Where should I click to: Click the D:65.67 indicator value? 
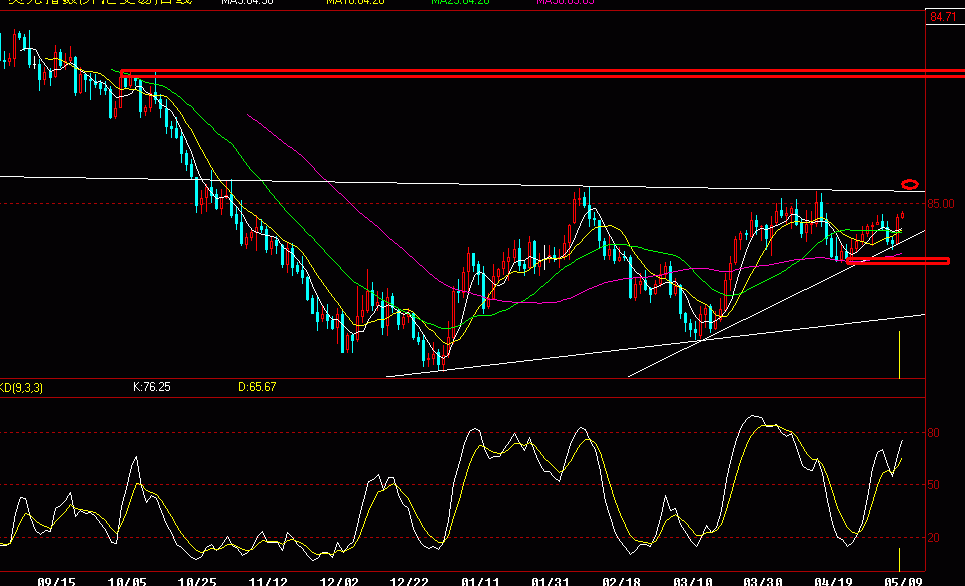[x=257, y=387]
